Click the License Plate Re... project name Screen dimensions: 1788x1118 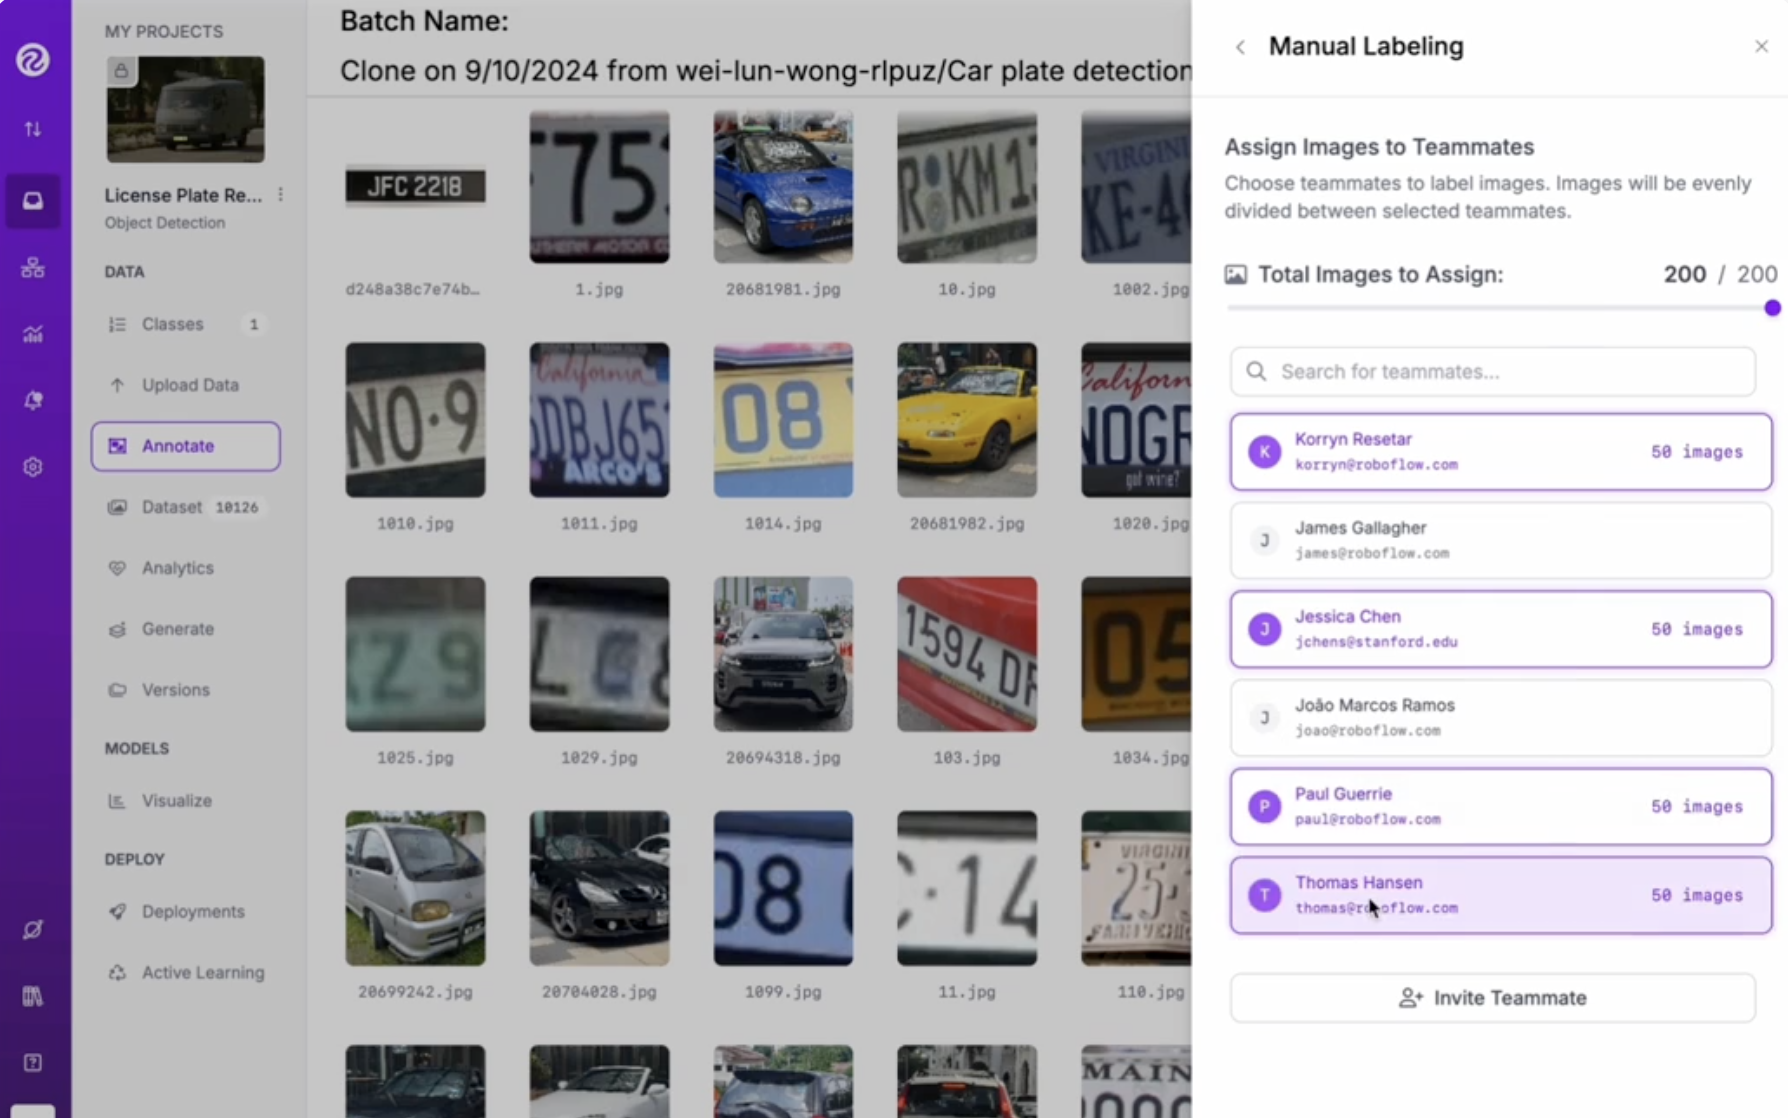(183, 195)
